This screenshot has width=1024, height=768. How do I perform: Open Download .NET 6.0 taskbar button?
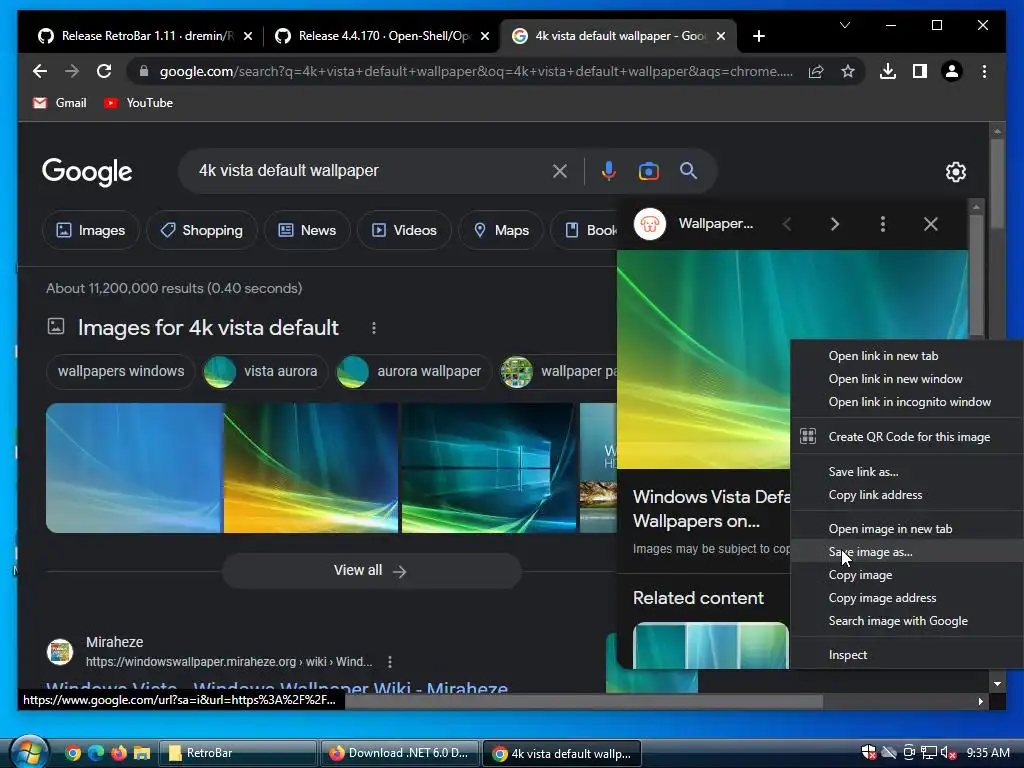(400, 753)
